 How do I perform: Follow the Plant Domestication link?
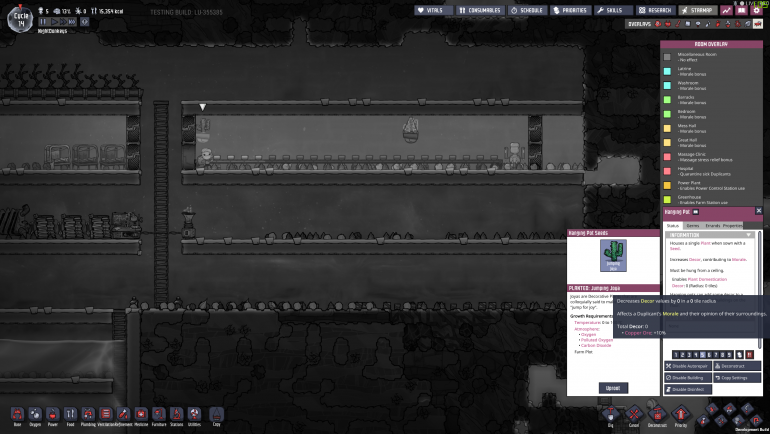tap(707, 279)
